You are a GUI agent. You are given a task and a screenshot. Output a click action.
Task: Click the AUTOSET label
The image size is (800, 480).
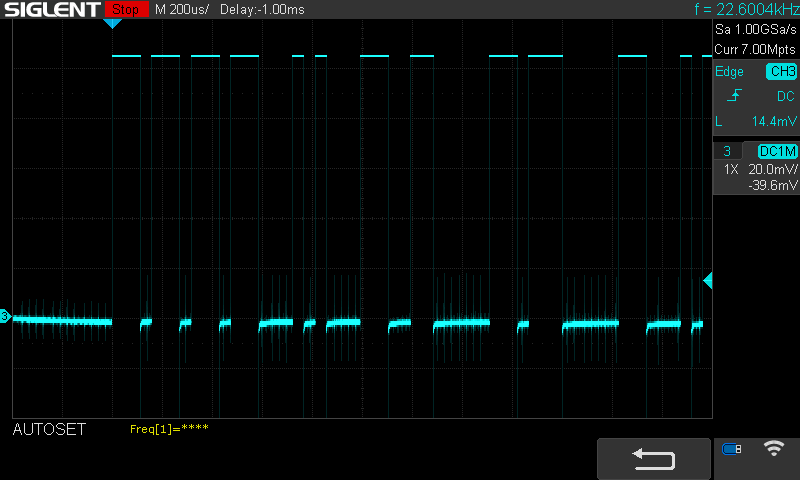[49, 430]
